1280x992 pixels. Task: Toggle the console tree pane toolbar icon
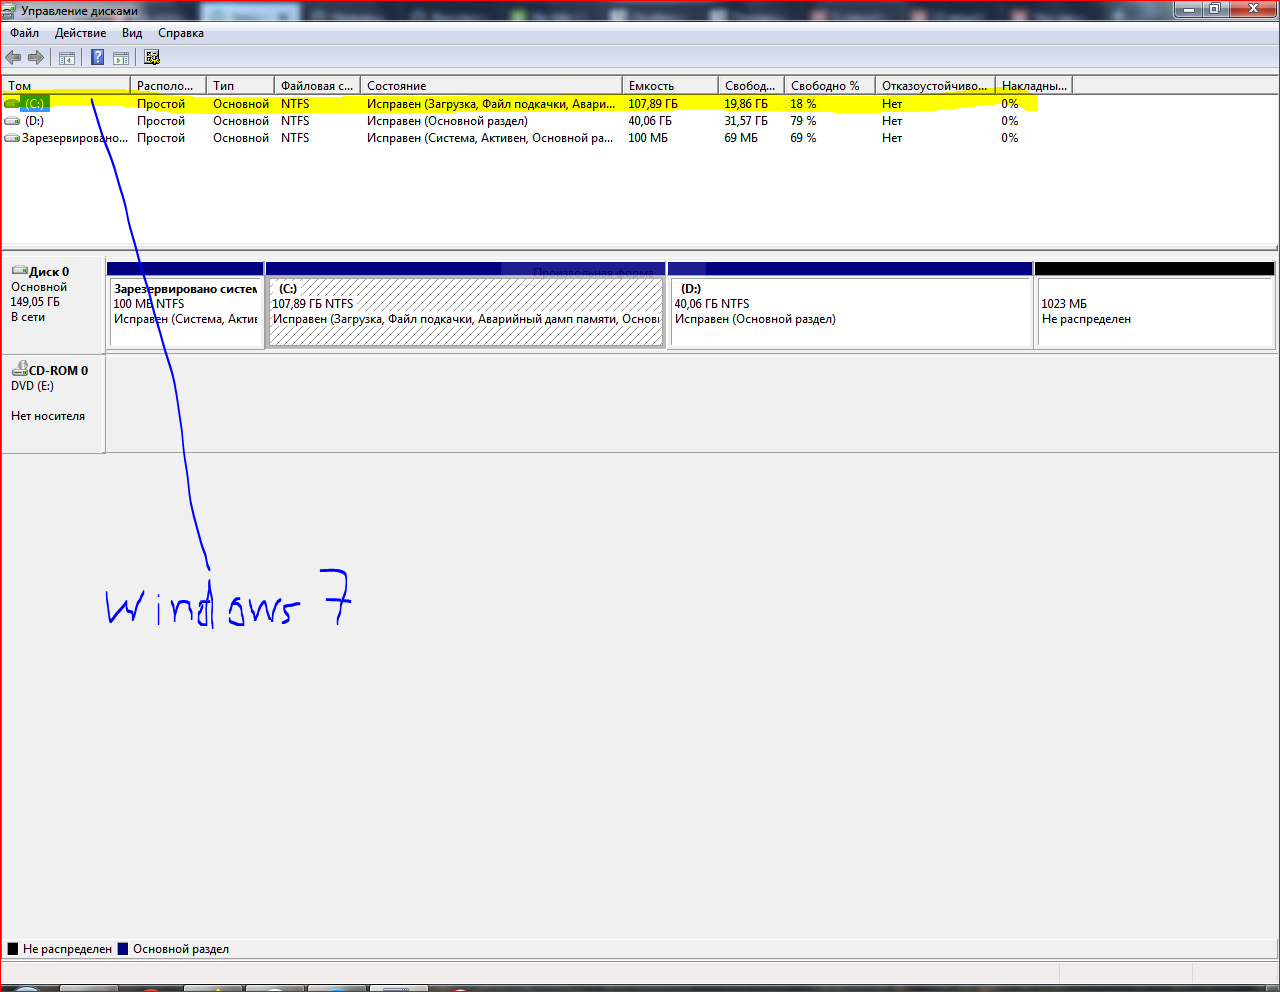tap(67, 58)
